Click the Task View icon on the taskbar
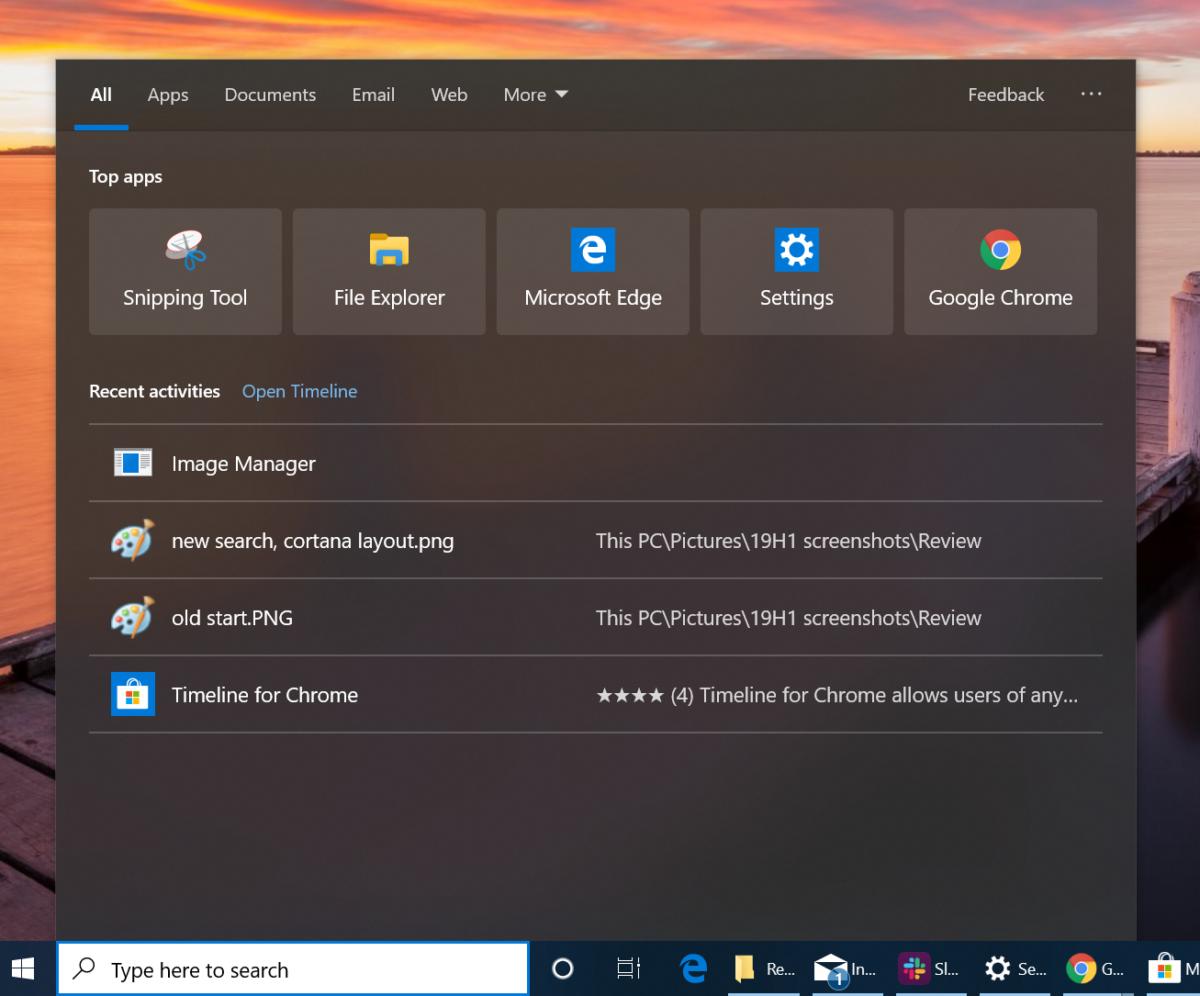The image size is (1200, 996). pyautogui.click(x=627, y=968)
